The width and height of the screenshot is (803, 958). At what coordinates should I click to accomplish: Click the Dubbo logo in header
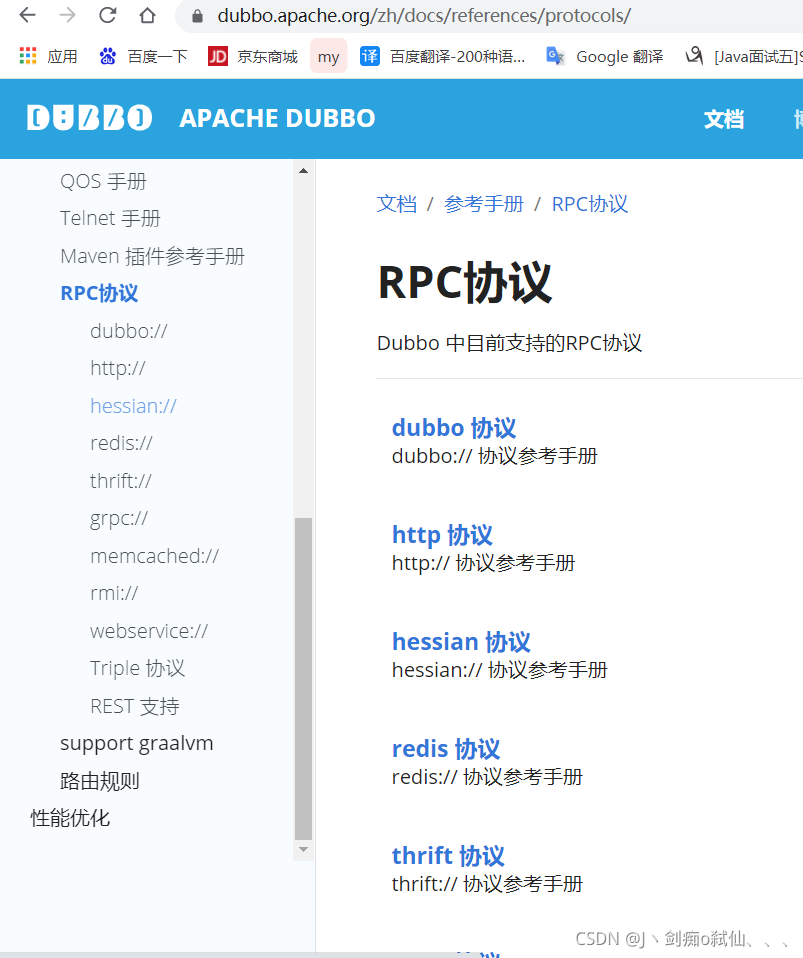[x=89, y=118]
